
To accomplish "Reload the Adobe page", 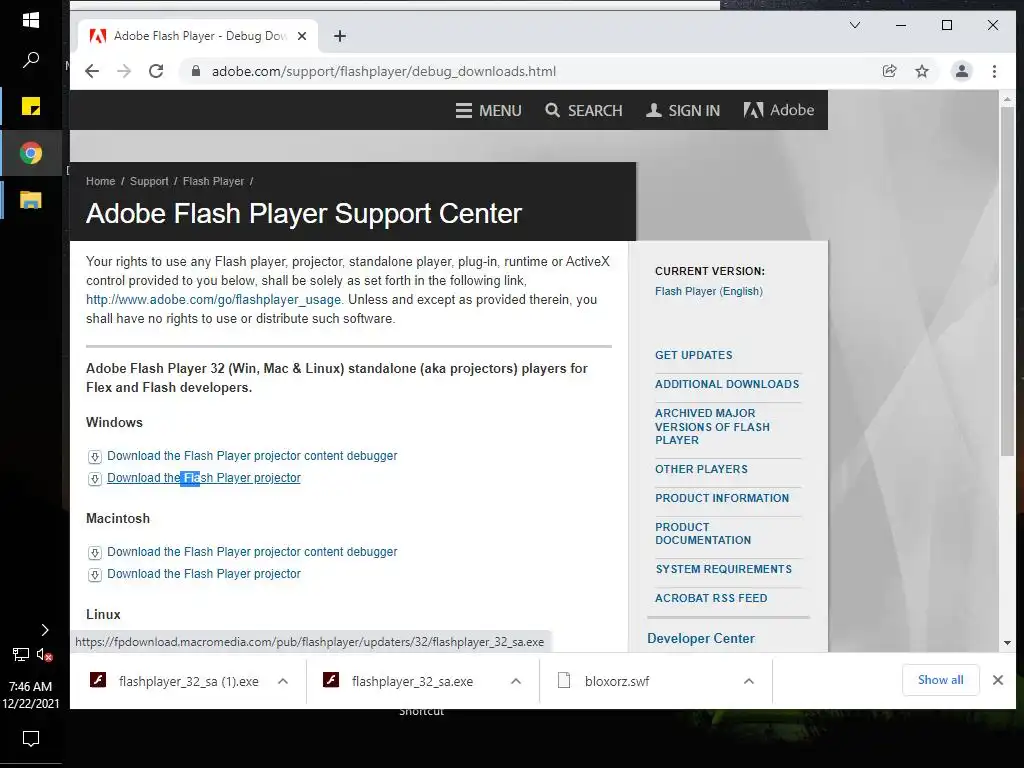I will click(156, 71).
